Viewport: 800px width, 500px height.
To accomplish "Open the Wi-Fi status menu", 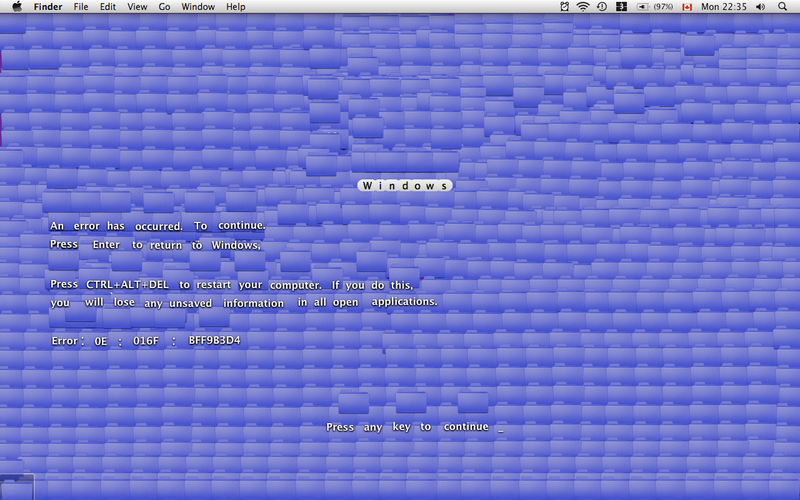I will tap(583, 7).
